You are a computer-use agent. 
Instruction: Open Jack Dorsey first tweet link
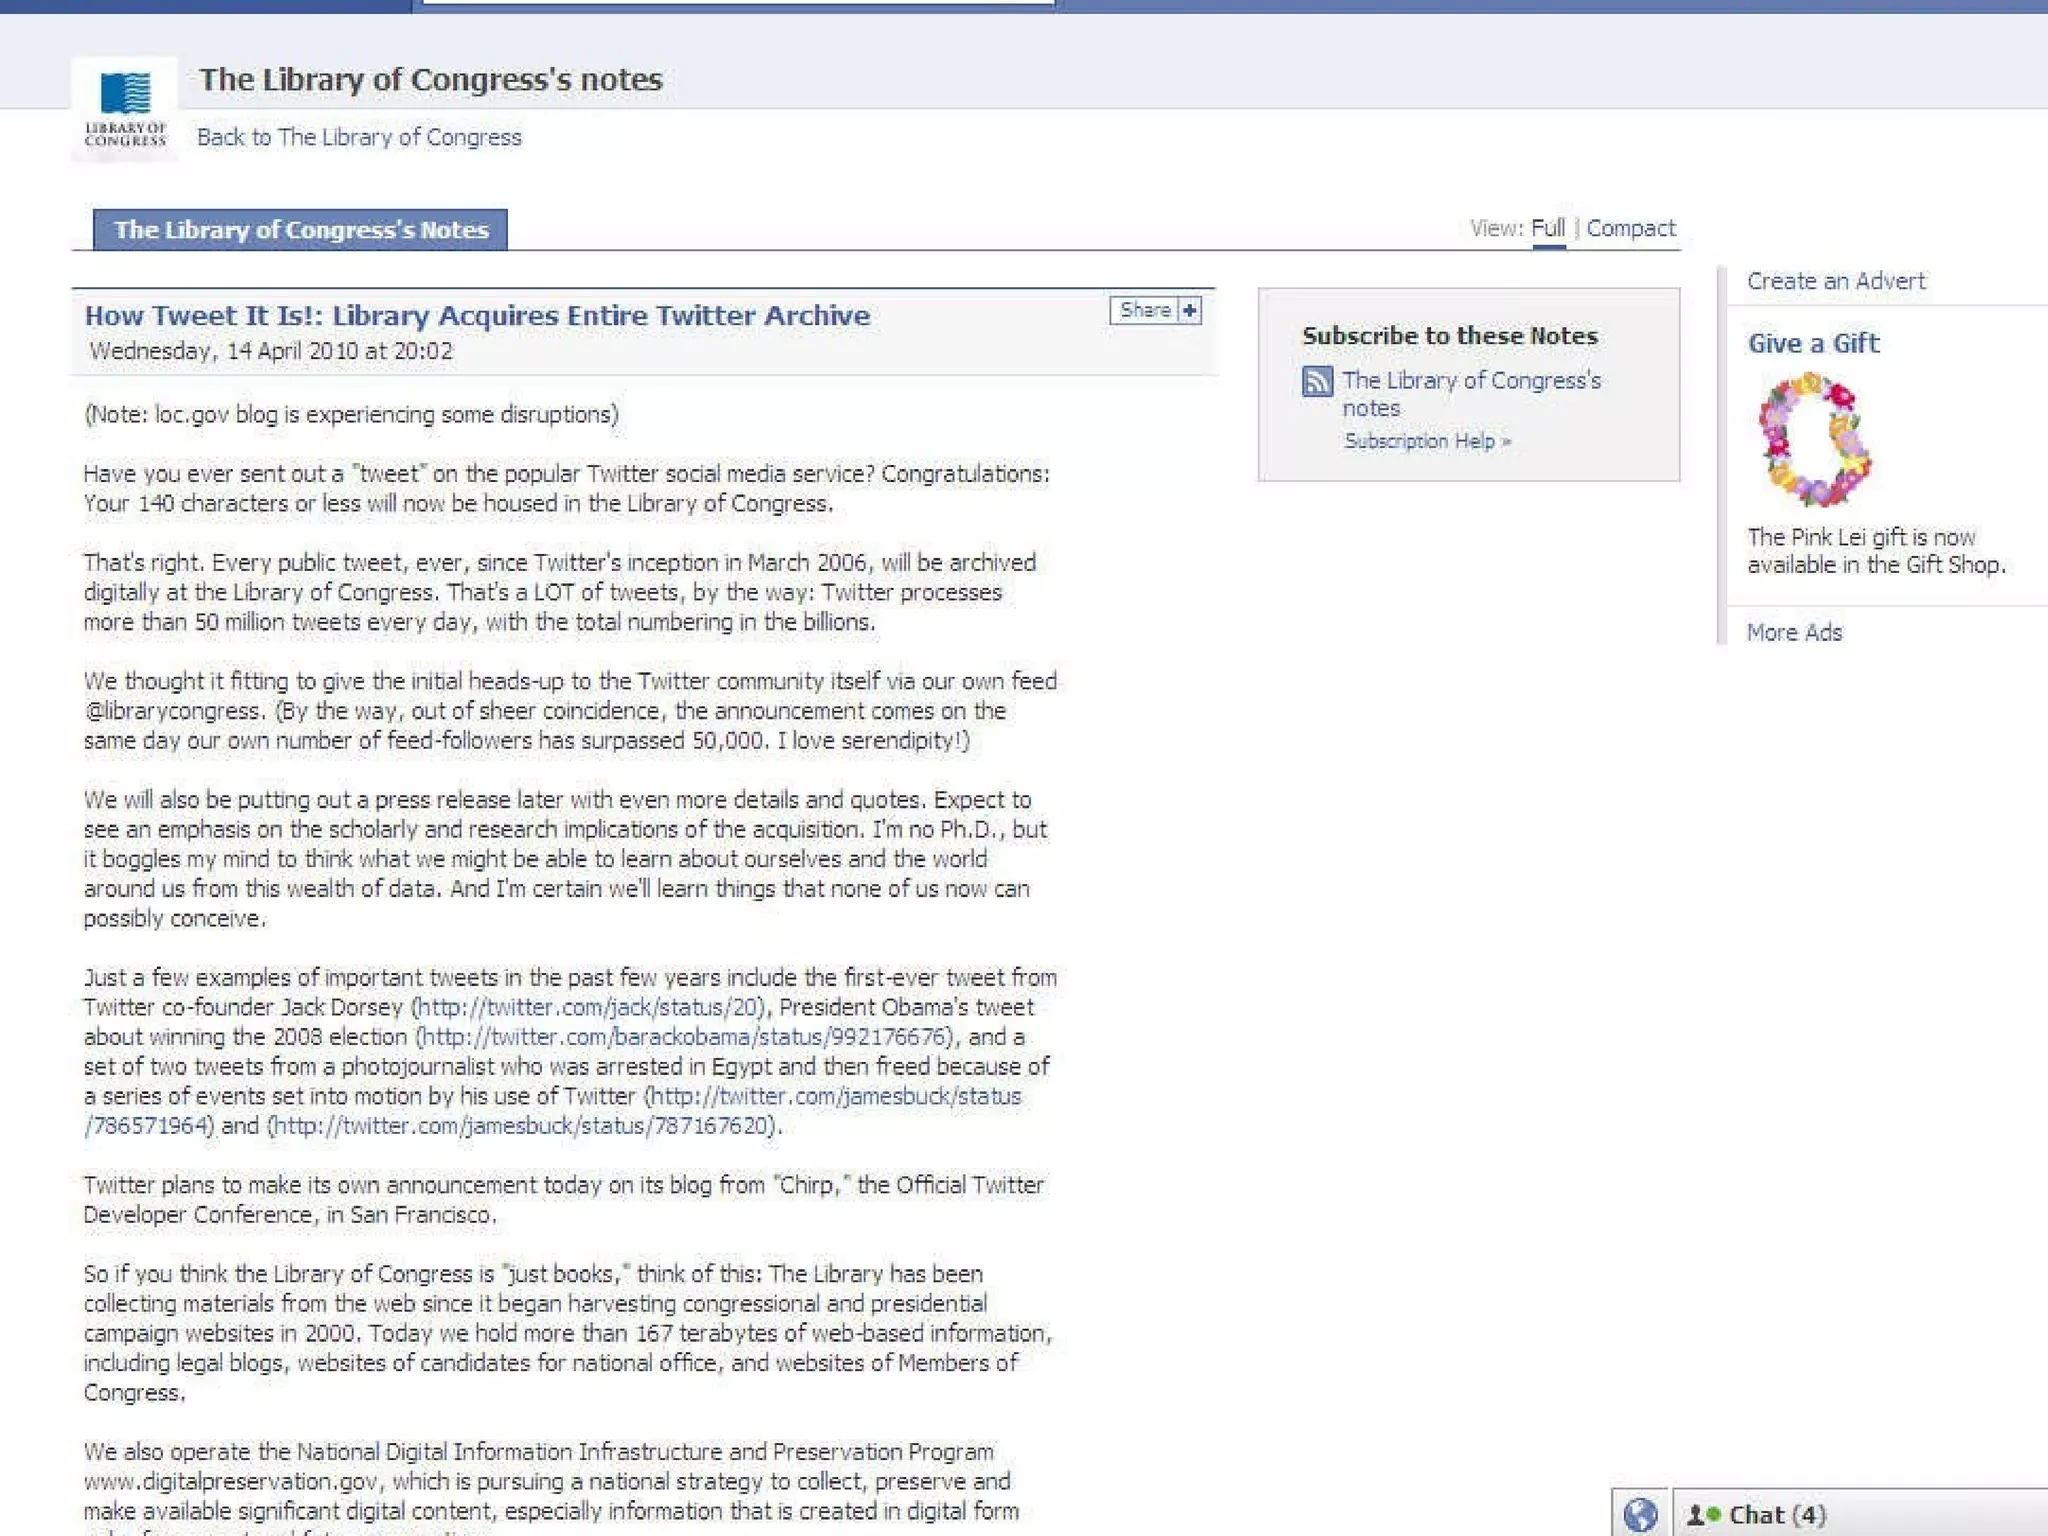589,1007
